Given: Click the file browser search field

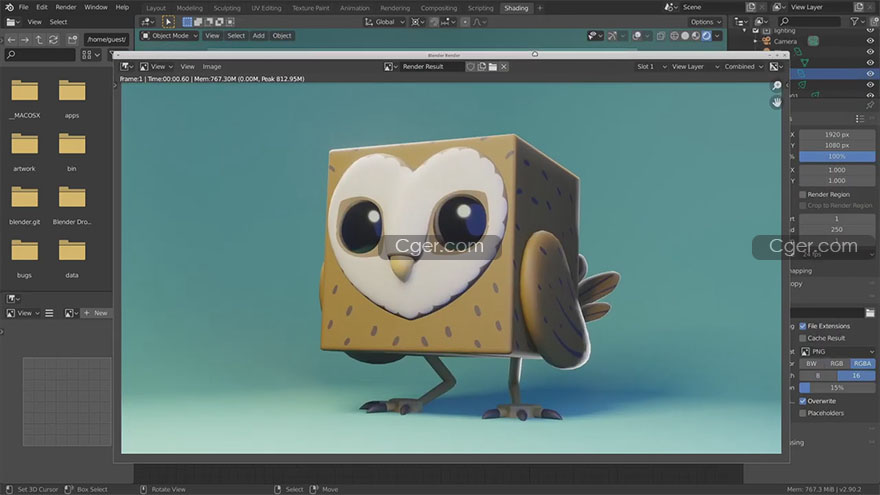Looking at the screenshot, I should click(x=40, y=55).
